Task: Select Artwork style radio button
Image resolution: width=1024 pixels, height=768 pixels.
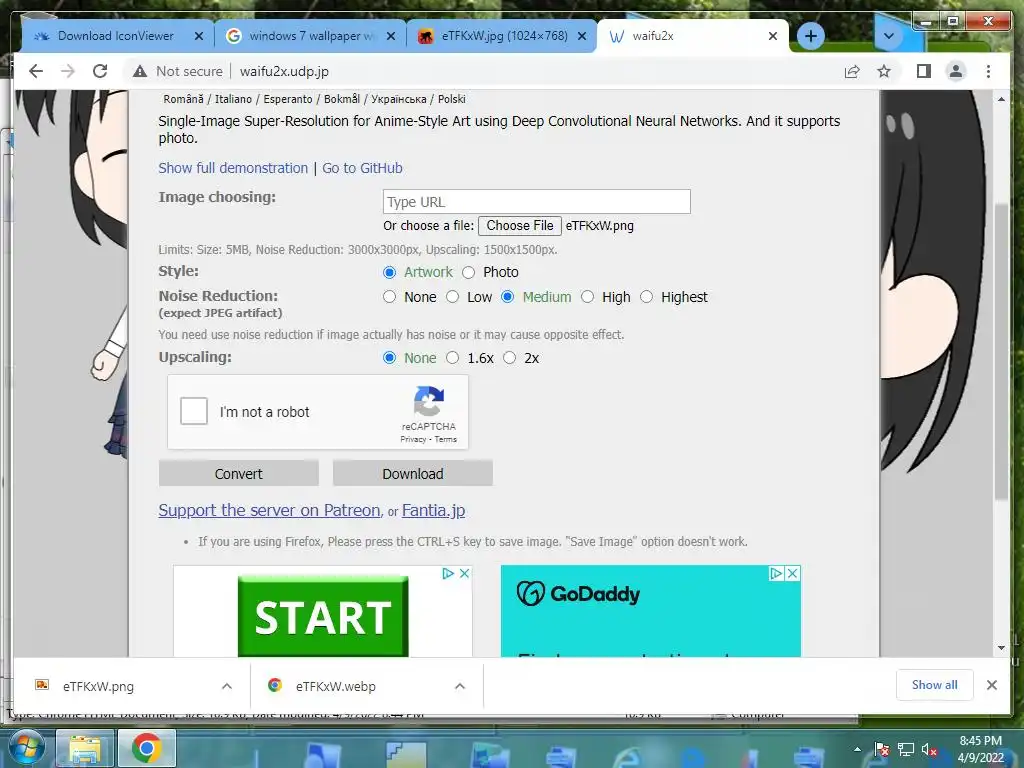Action: (x=389, y=272)
